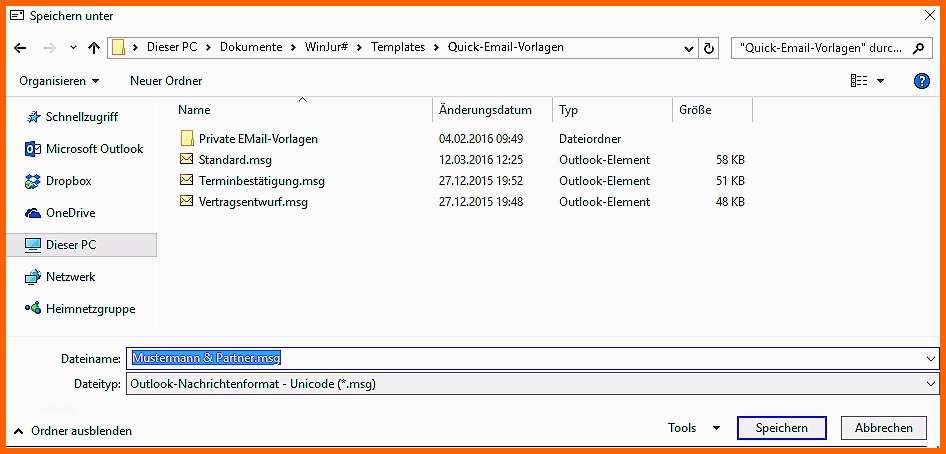Click the 51 KB size cell
The height and width of the screenshot is (454, 946).
[730, 181]
